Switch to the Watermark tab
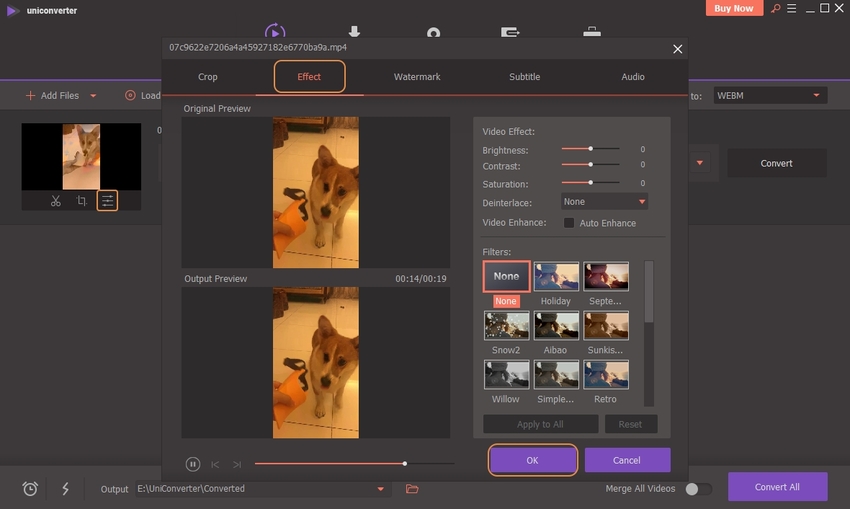The image size is (850, 509). pyautogui.click(x=417, y=77)
